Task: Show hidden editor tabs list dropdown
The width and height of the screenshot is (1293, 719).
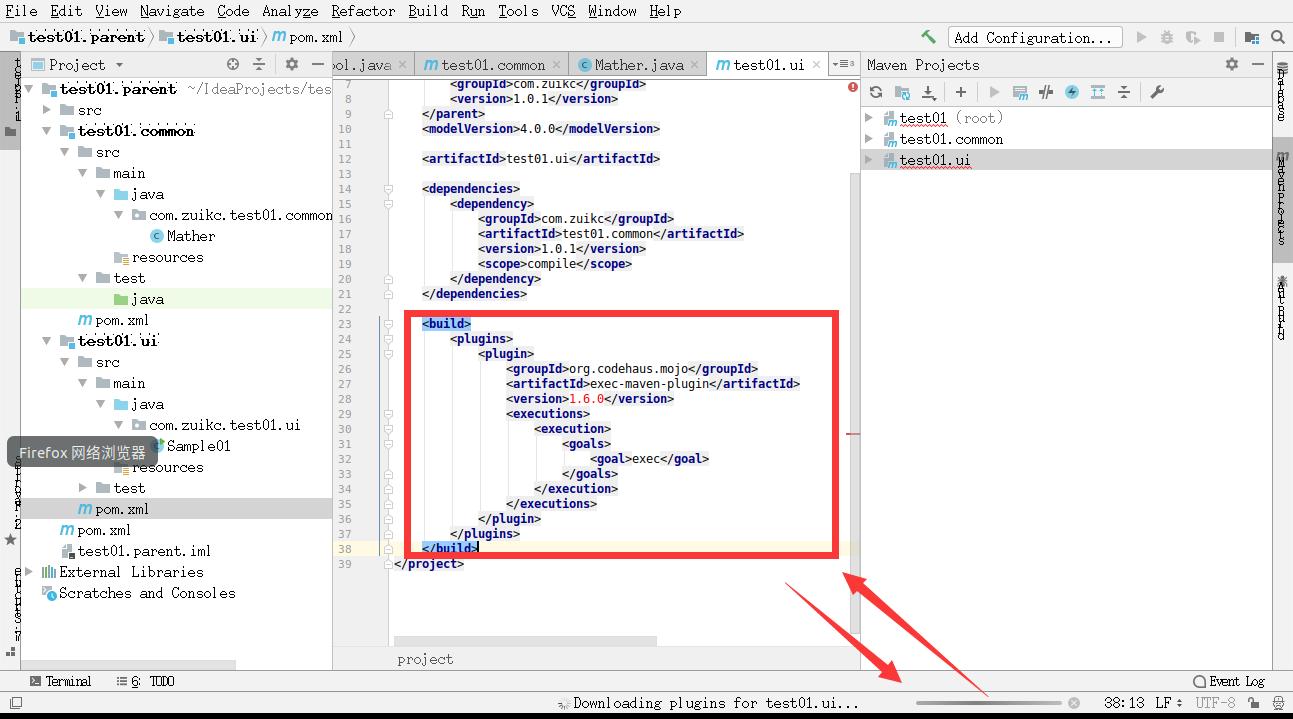Action: click(x=843, y=64)
